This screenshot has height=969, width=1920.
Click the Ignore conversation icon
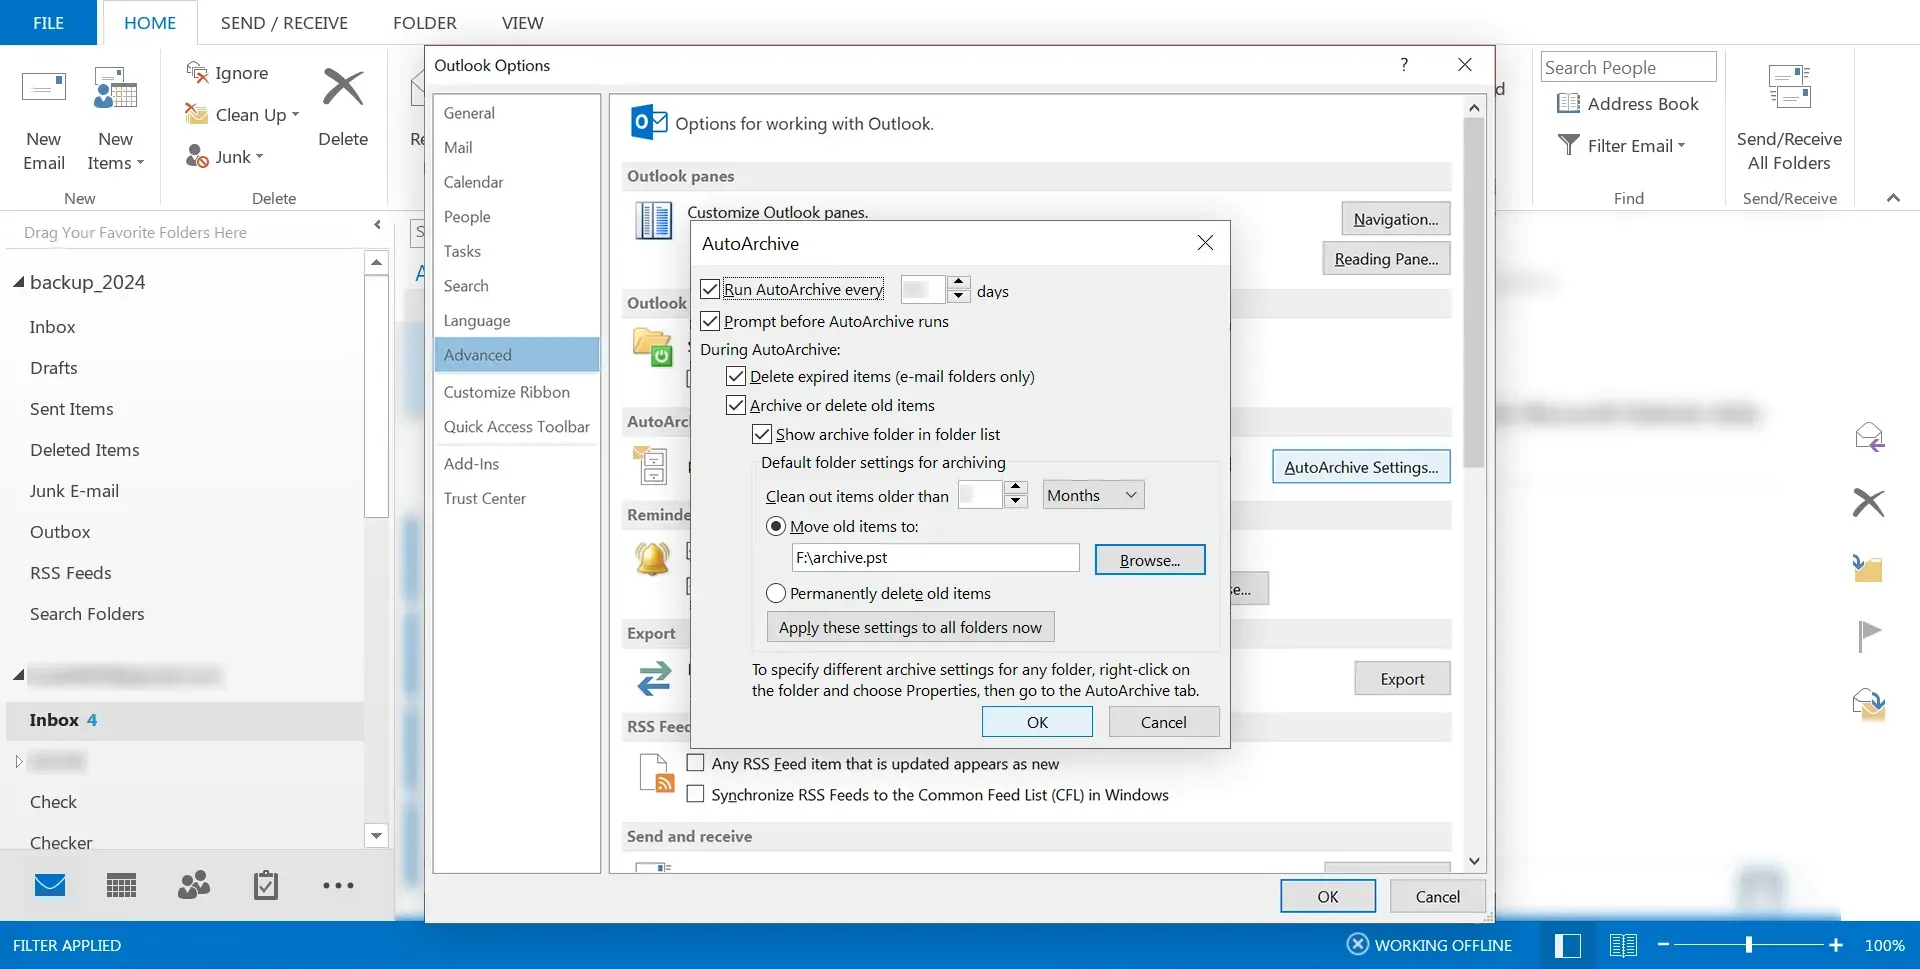(x=197, y=72)
